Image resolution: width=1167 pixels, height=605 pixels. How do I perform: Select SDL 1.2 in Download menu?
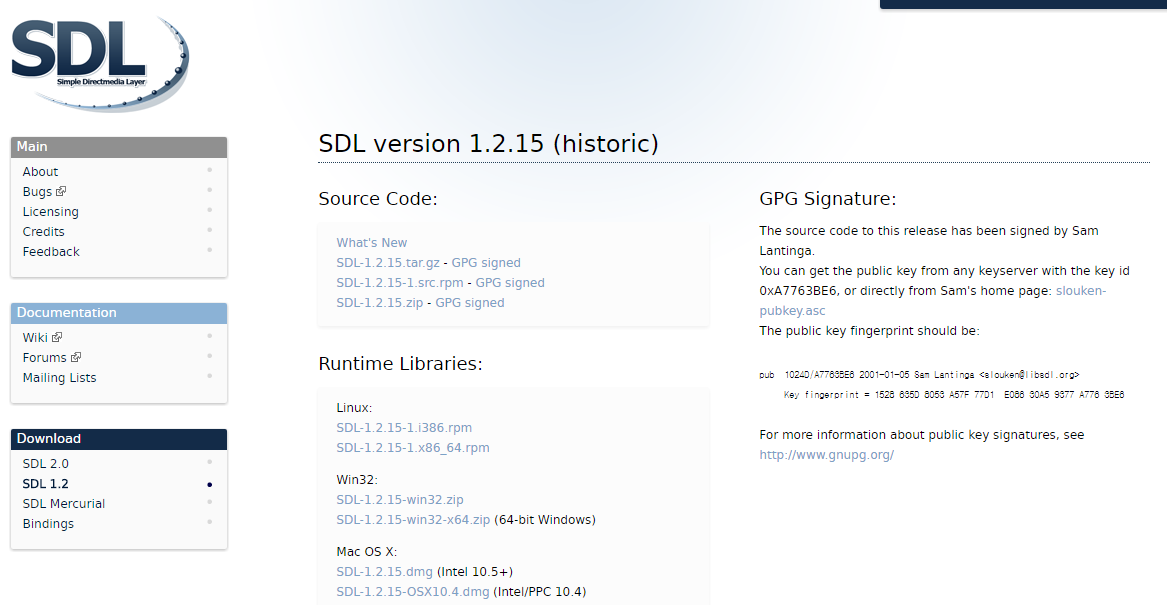(x=45, y=484)
